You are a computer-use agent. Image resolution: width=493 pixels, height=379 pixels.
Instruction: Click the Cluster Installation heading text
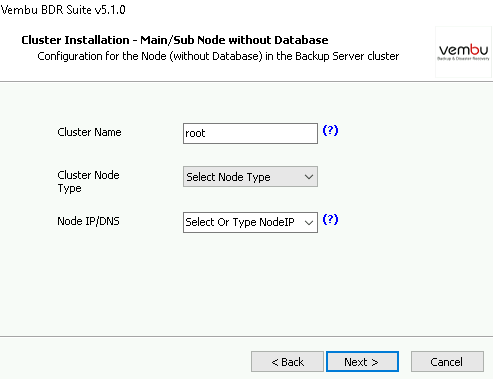[x=175, y=40]
